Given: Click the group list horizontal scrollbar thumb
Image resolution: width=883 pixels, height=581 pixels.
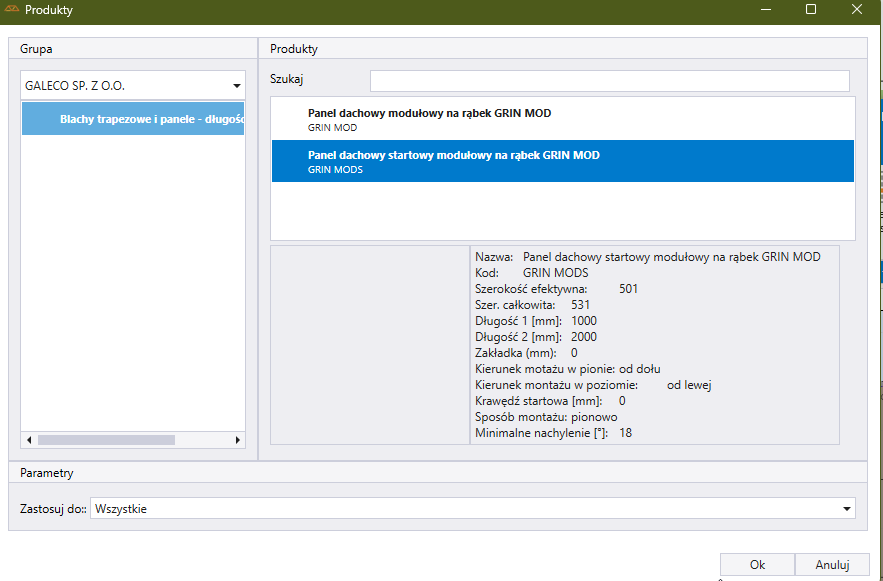Looking at the screenshot, I should coord(106,440).
